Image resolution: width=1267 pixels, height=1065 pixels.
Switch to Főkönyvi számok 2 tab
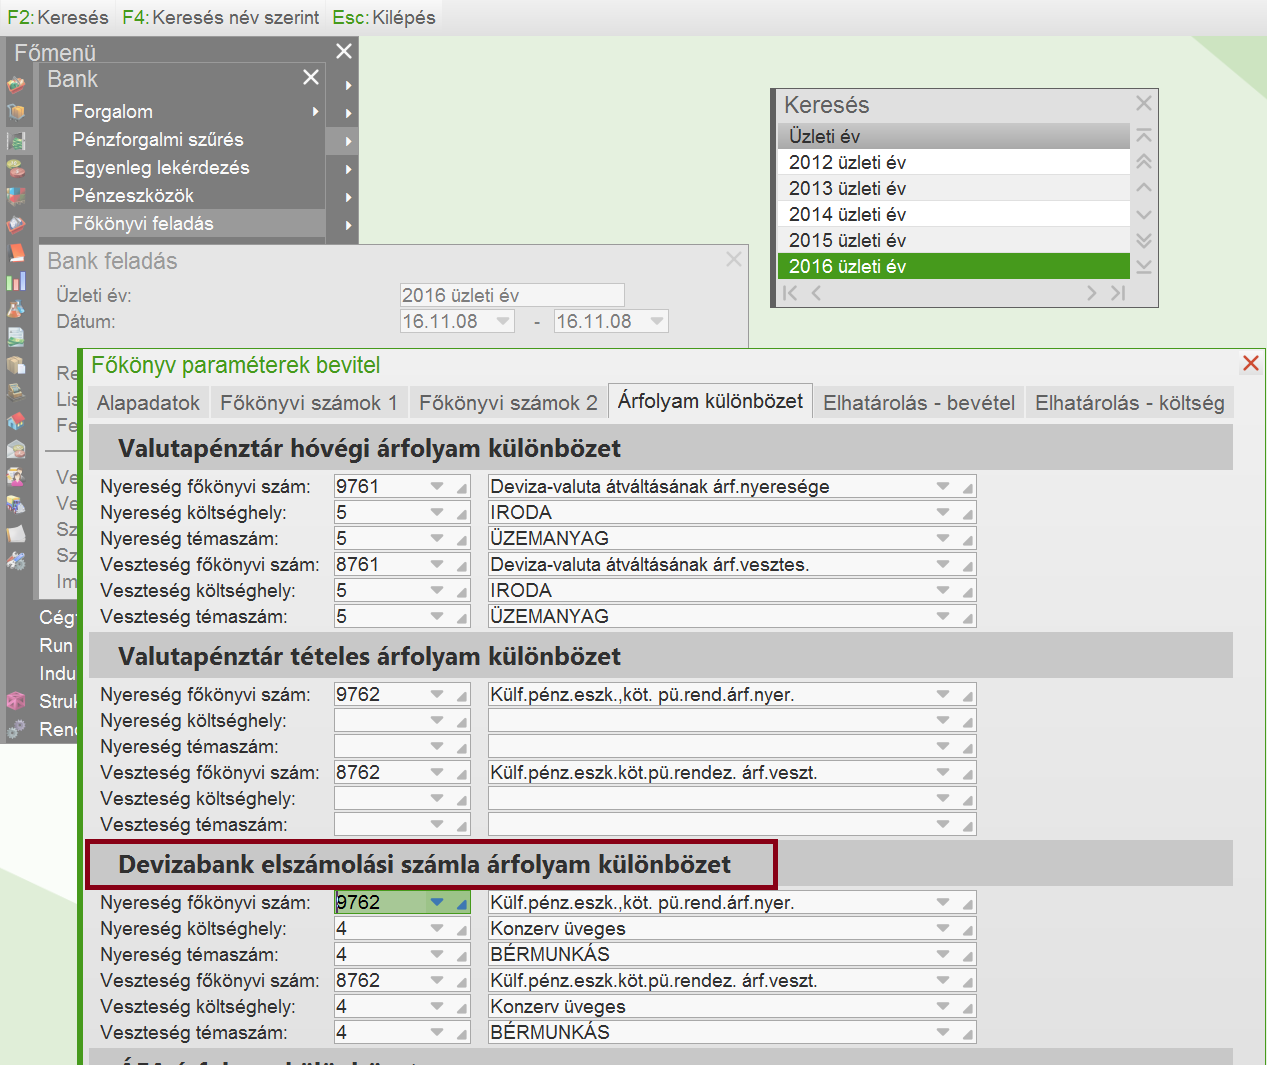(508, 403)
